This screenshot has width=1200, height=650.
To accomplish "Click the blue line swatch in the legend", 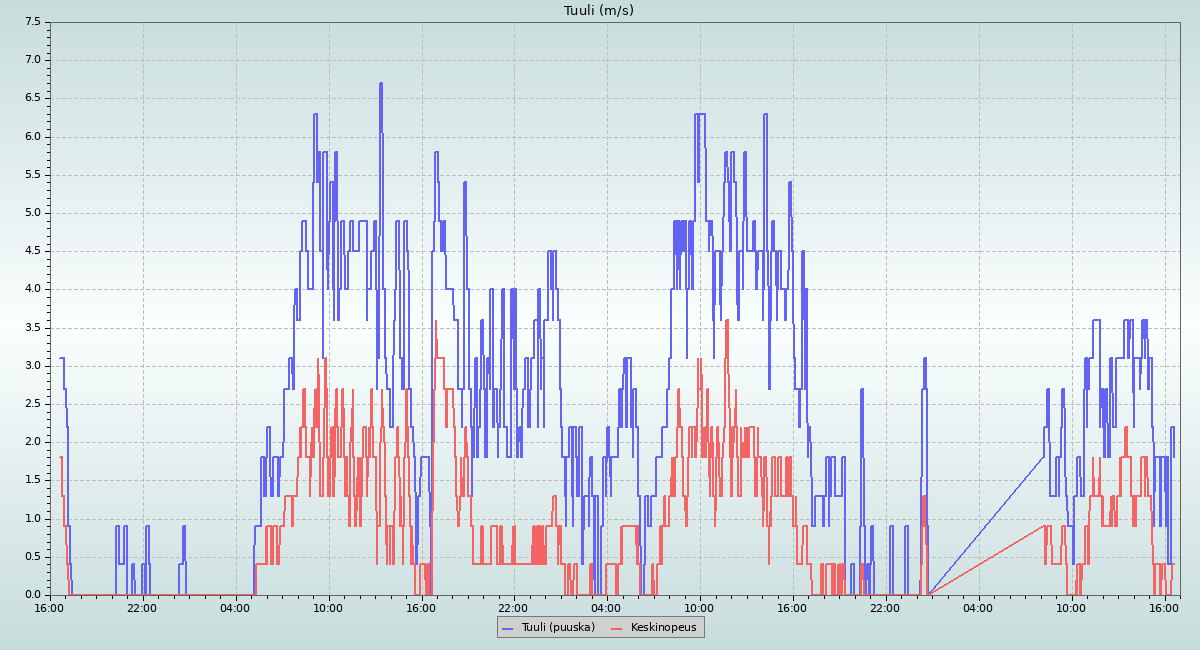I will point(508,627).
